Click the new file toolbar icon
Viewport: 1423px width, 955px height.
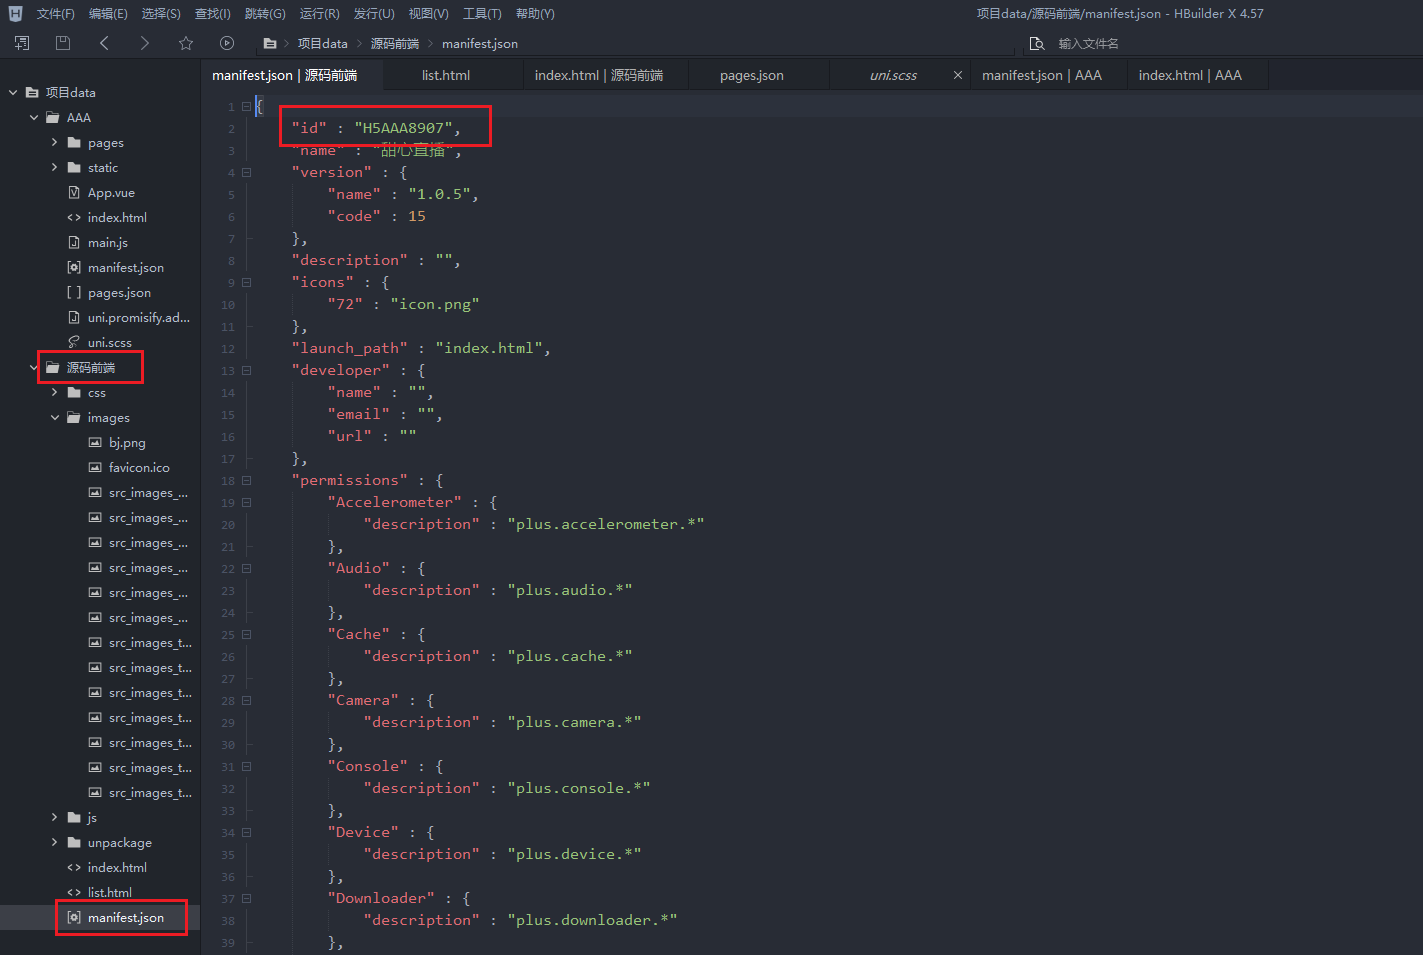22,43
